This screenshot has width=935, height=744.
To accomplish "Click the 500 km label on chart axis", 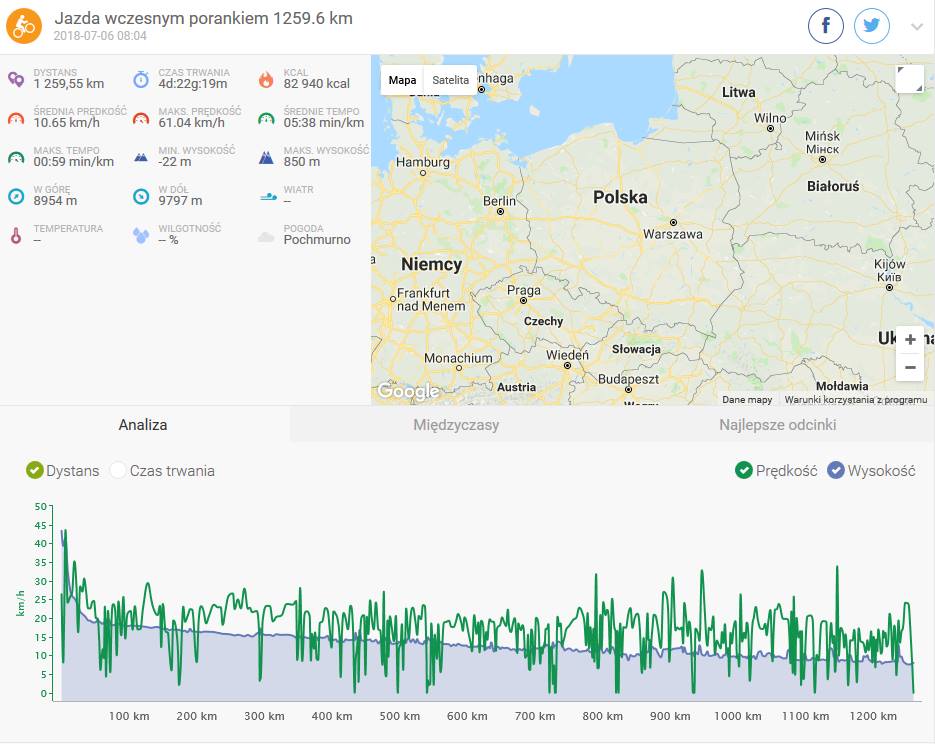I will (400, 716).
